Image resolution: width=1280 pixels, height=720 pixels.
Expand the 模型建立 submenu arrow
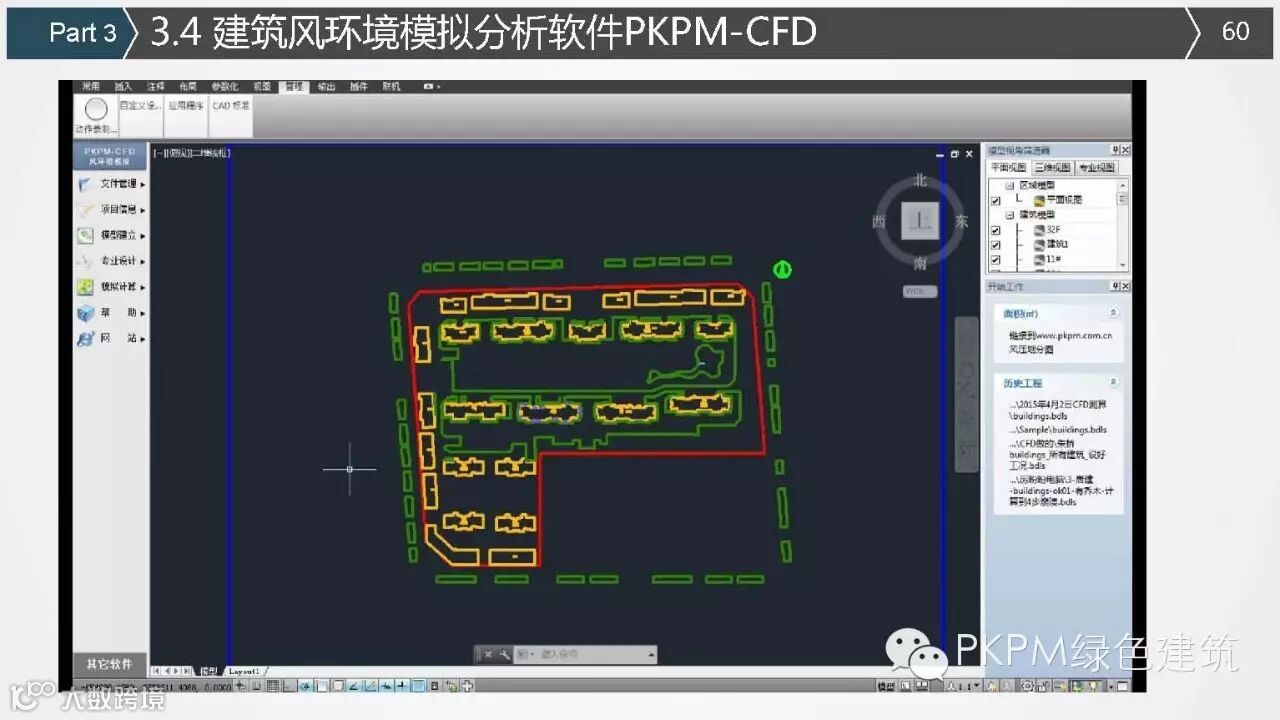143,237
